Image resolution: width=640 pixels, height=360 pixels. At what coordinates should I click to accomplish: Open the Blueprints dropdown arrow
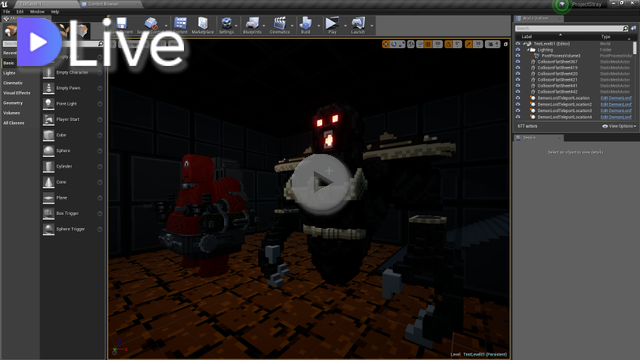[x=264, y=26]
